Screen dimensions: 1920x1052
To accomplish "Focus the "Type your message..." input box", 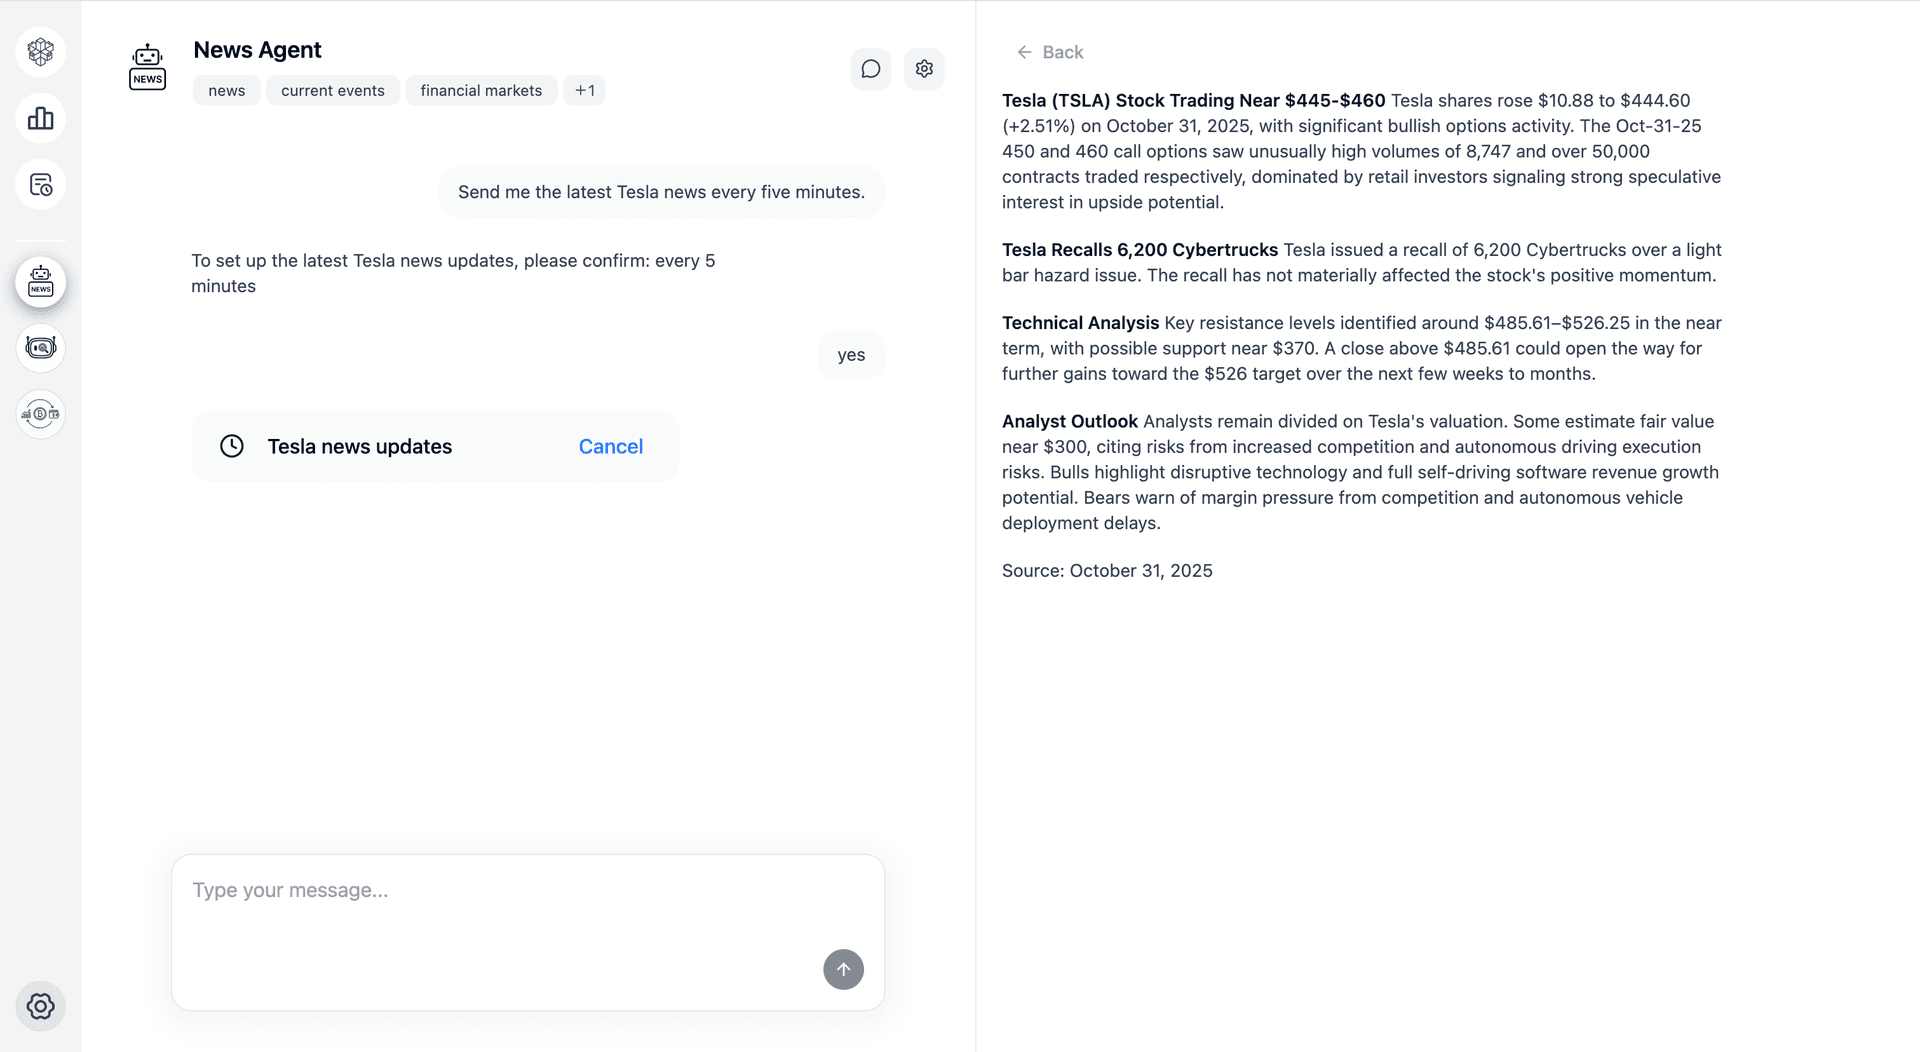I will coord(528,932).
